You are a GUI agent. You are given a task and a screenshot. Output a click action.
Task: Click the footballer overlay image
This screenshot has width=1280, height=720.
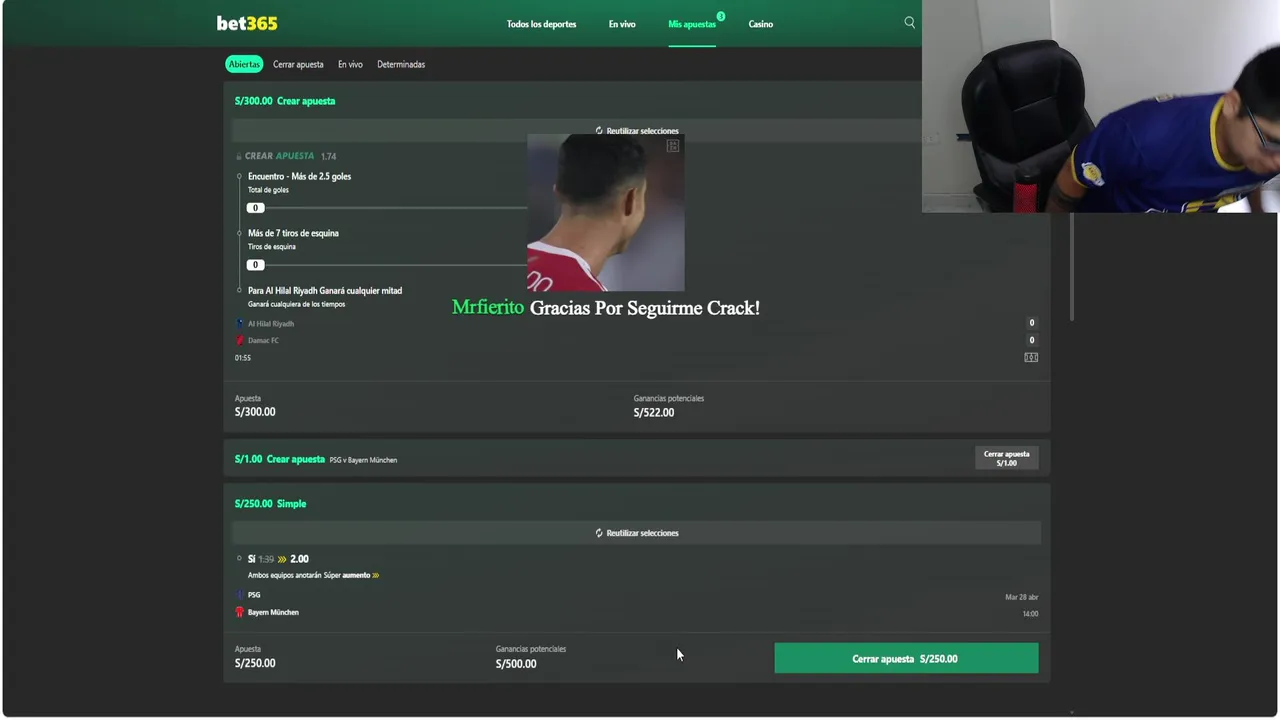[x=606, y=212]
